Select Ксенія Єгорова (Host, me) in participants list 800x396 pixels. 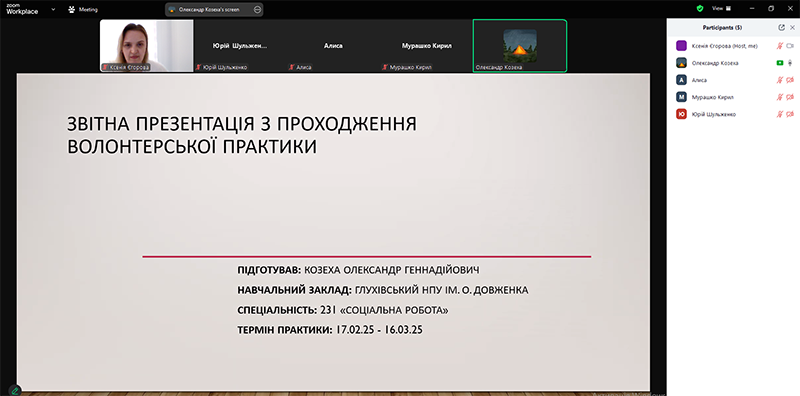click(x=733, y=46)
